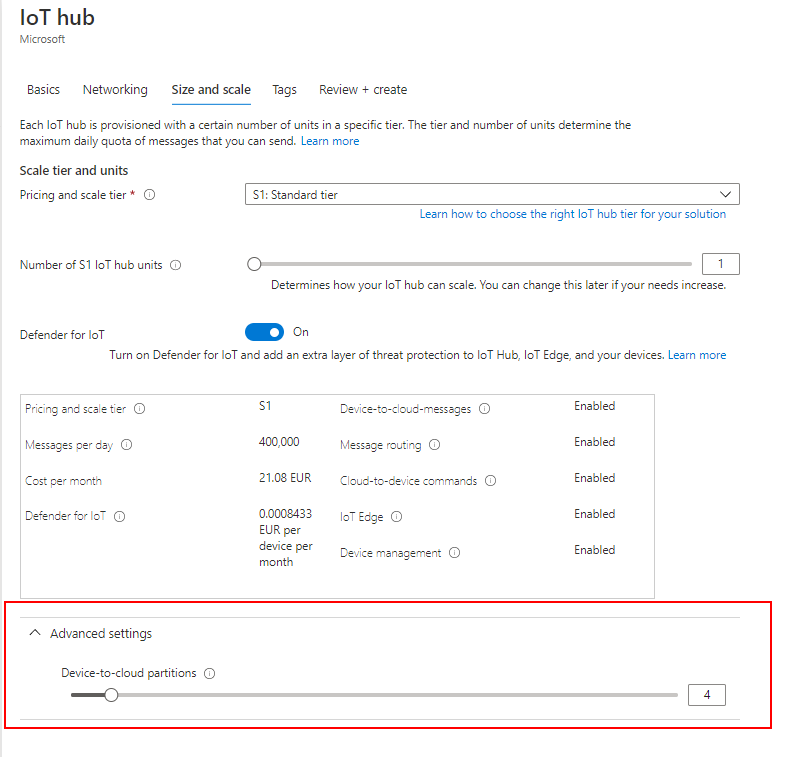Follow the Learn more link about daily quotas
Screen dimensions: 800x757
(330, 140)
